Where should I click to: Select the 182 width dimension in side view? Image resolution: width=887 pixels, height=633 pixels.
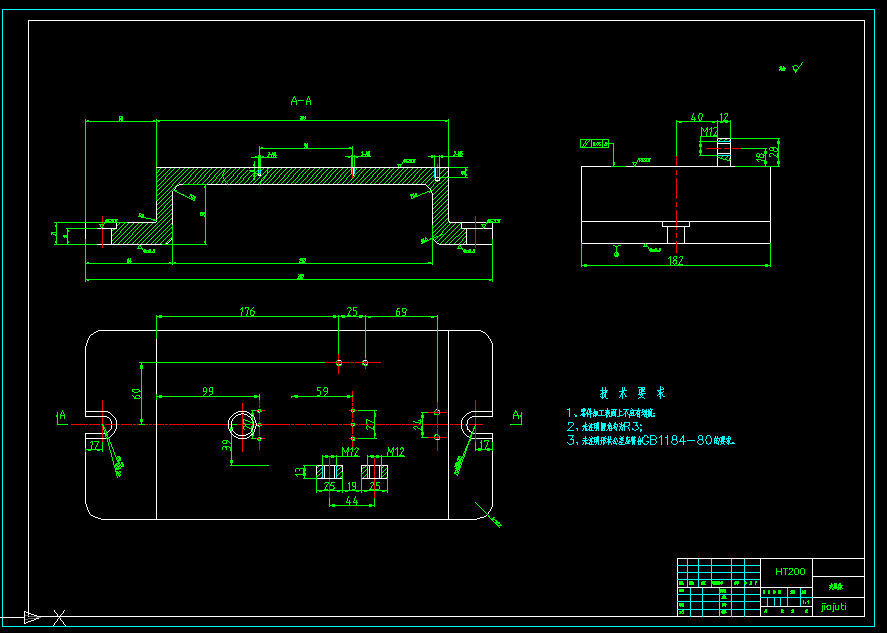(675, 261)
